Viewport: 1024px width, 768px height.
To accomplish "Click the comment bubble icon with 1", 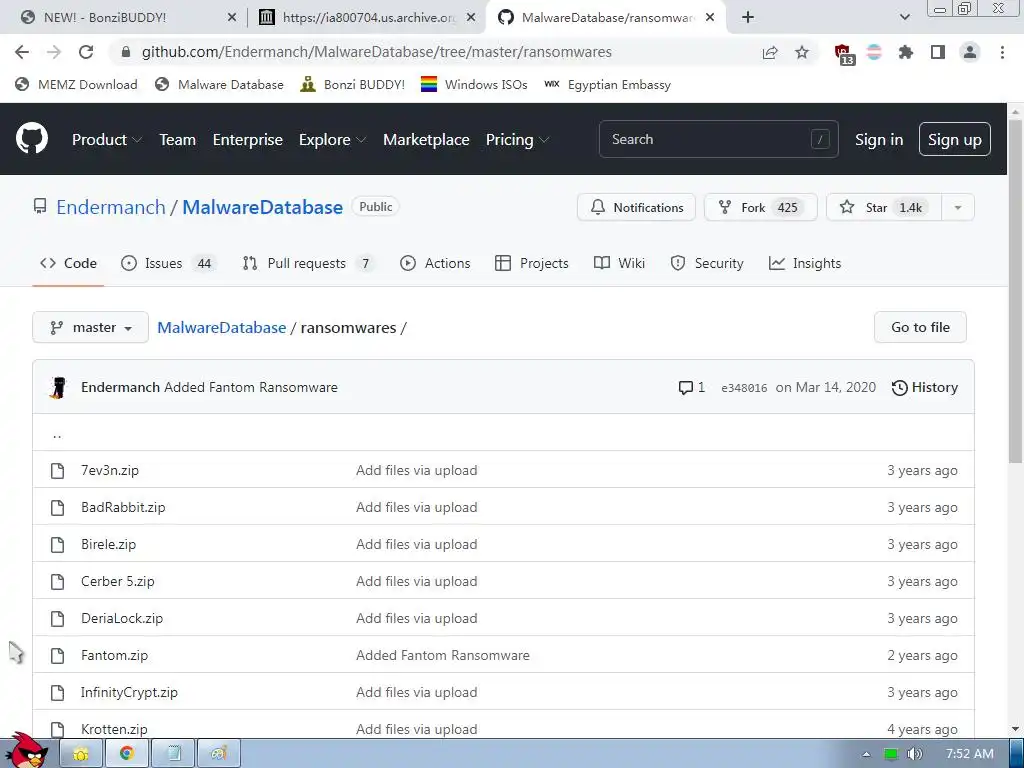I will coord(692,387).
